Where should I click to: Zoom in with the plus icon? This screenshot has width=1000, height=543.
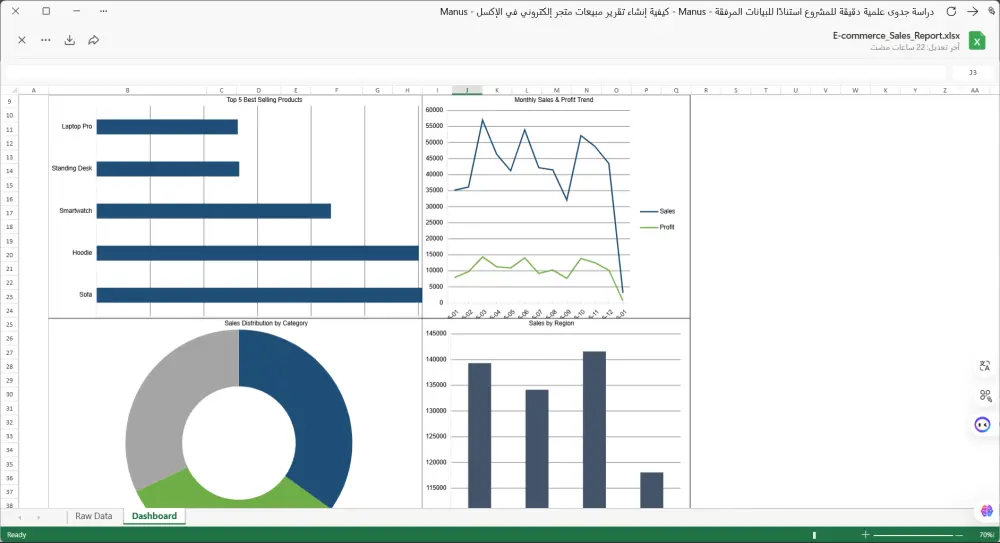(x=865, y=535)
